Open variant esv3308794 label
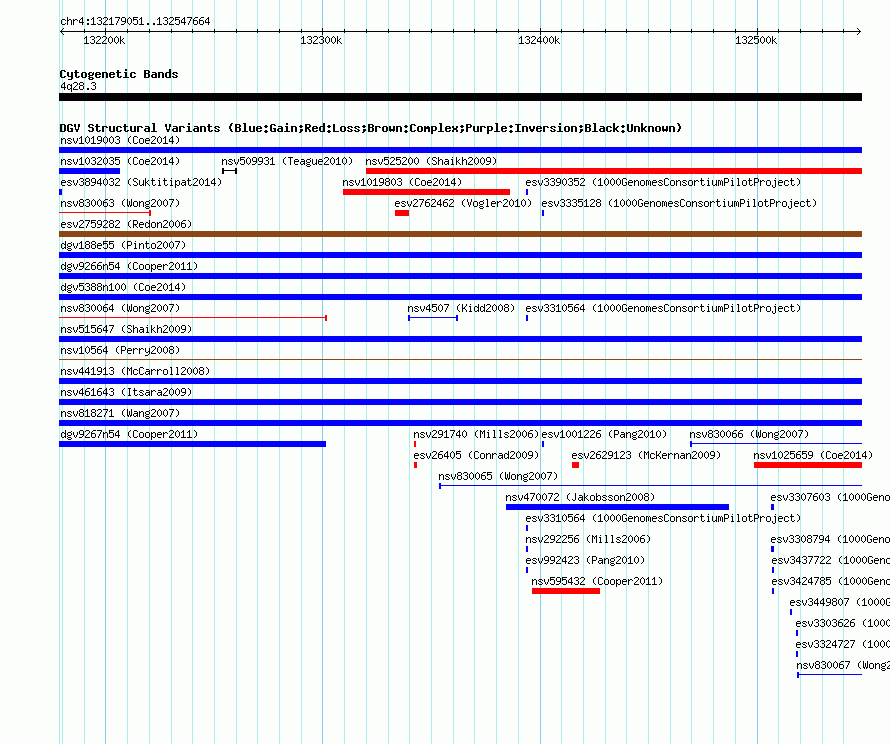Viewport: 890px width, 744px height. [x=830, y=539]
